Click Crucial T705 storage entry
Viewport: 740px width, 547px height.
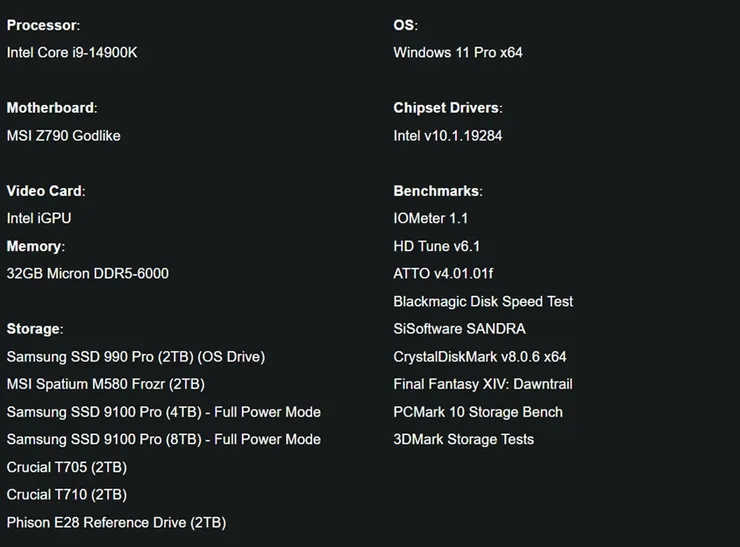[67, 467]
